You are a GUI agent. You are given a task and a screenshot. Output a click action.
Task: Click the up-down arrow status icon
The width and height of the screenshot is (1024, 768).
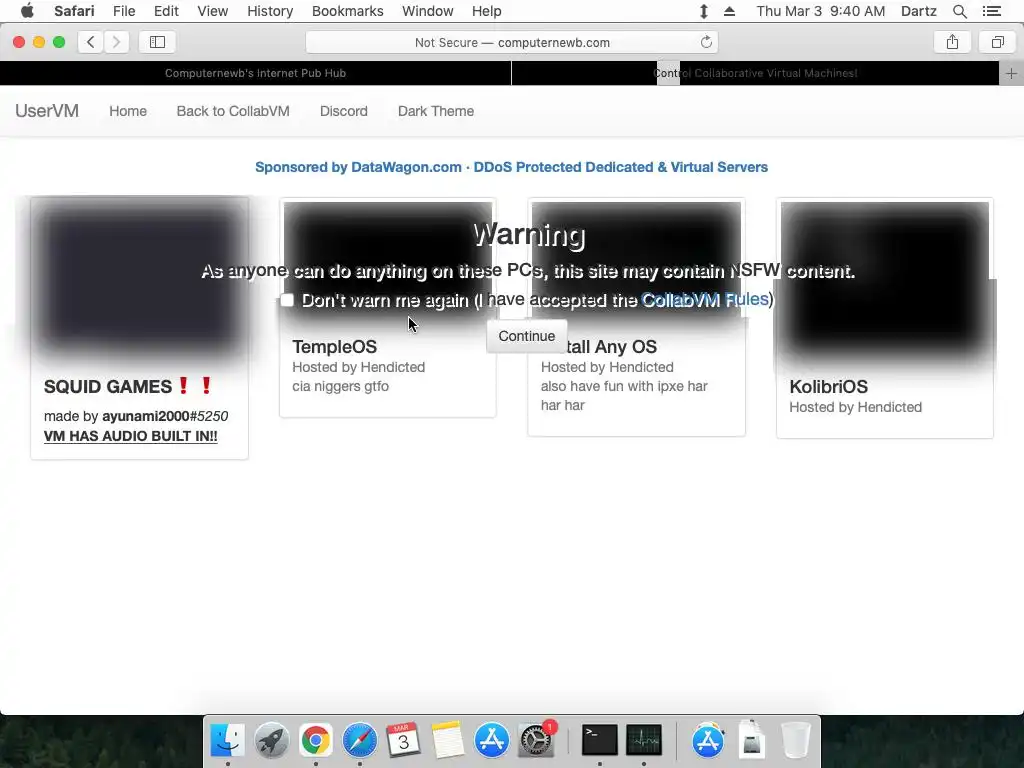coord(703,11)
